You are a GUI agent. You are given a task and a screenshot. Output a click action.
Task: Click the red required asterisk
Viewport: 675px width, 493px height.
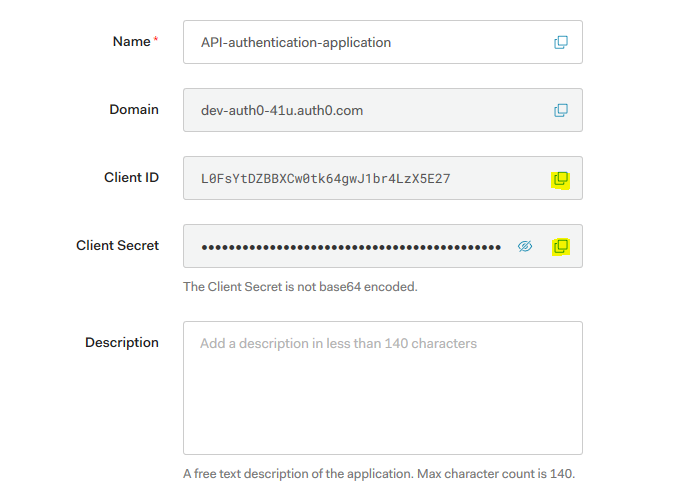(156, 40)
